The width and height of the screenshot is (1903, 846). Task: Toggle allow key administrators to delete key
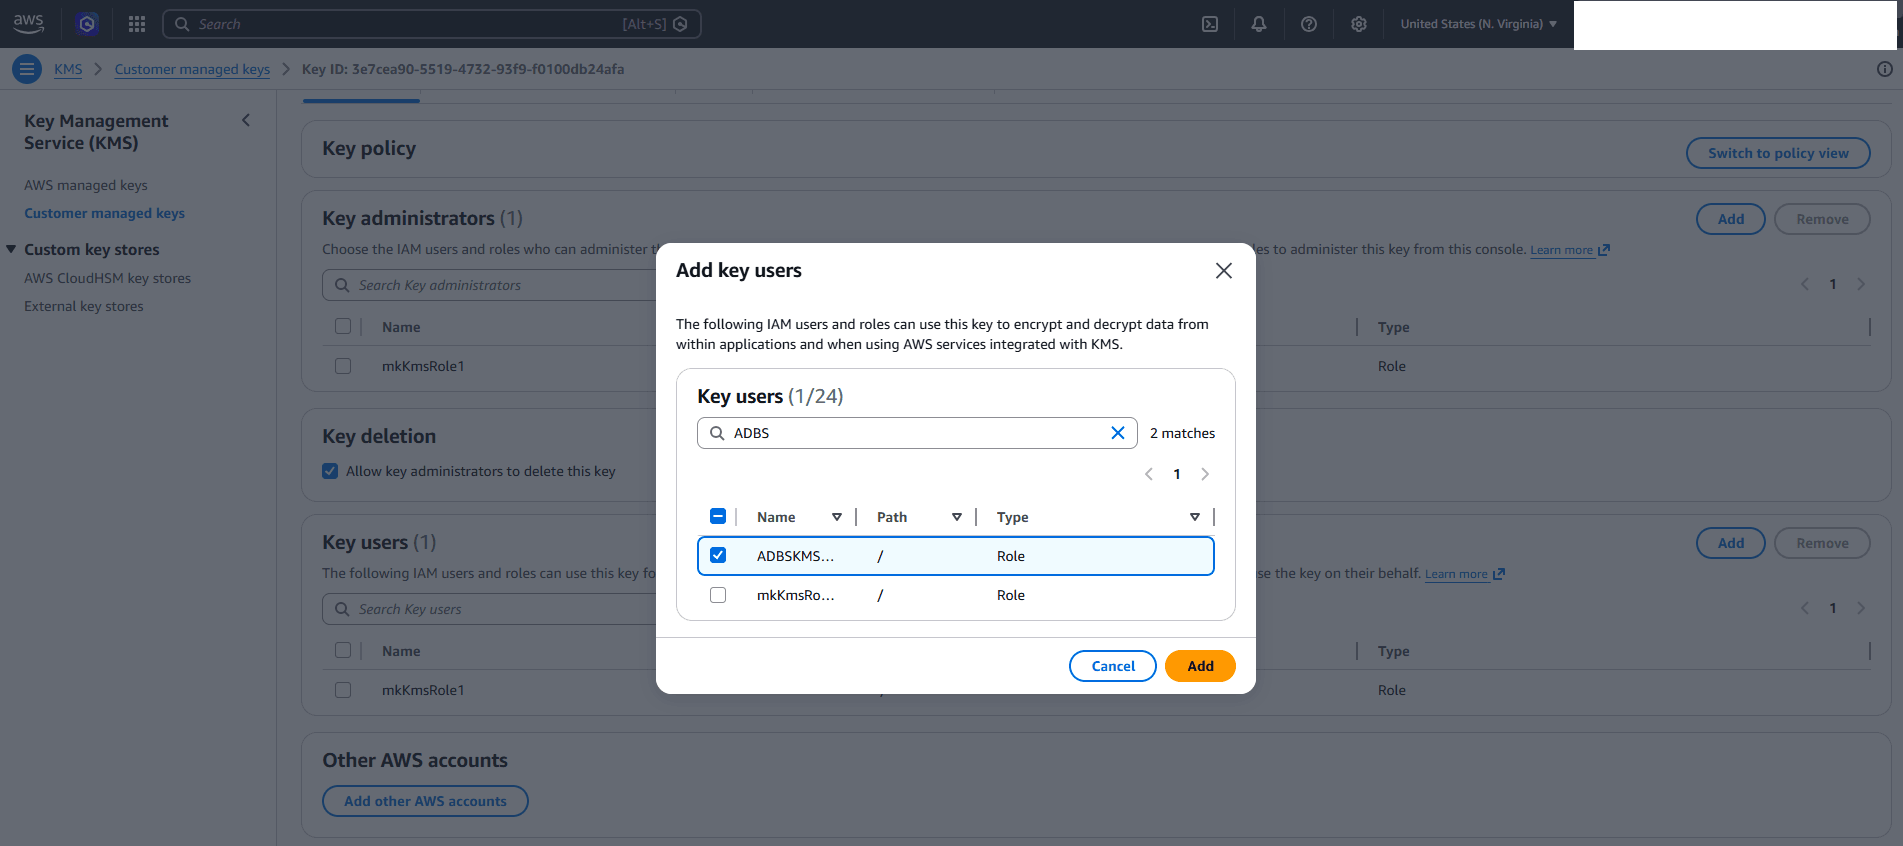point(330,471)
